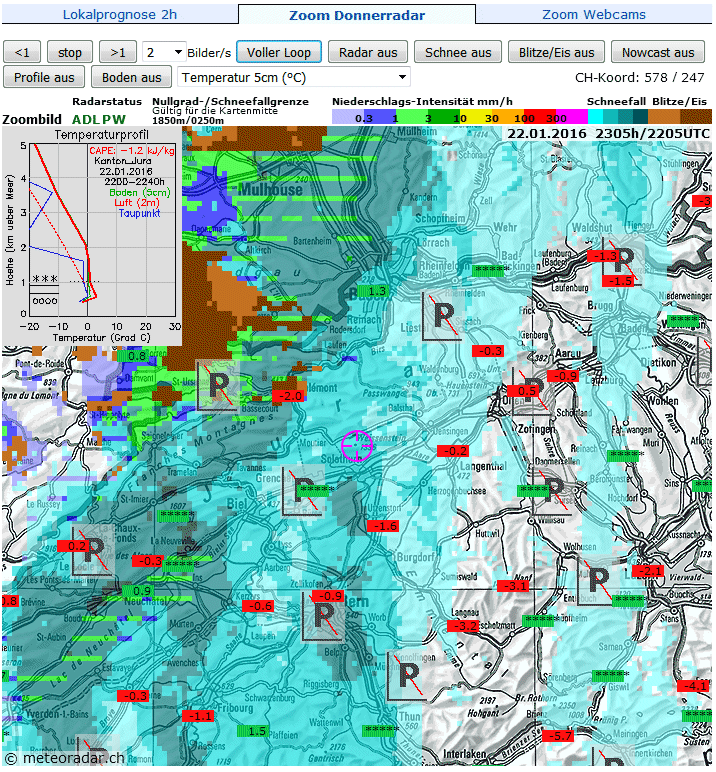Viewport: 716px width, 772px height.
Task: Click profile P icon near La Chaux-de-Fonds
Action: 95,549
